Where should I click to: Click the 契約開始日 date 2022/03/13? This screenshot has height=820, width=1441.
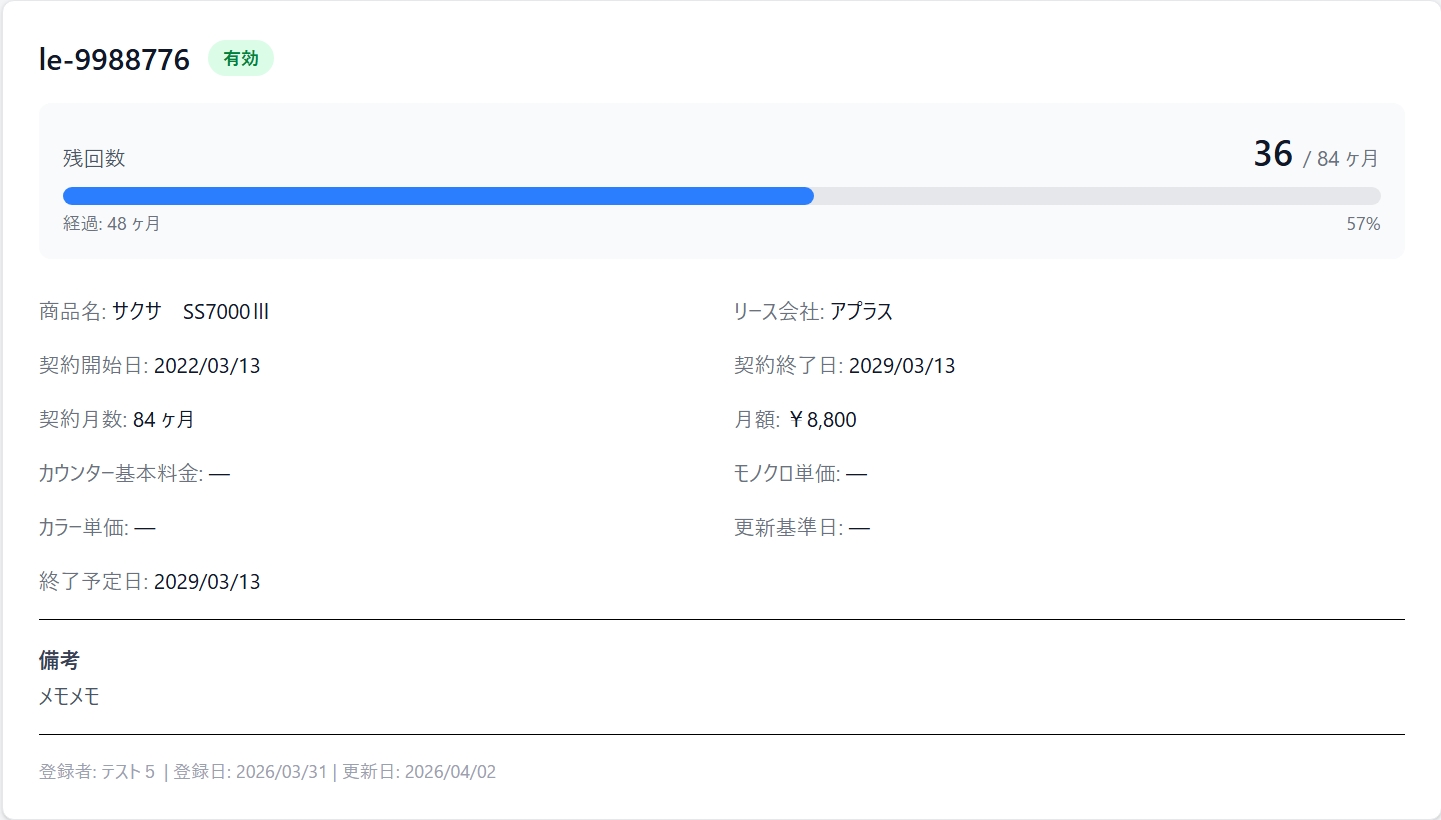[208, 365]
